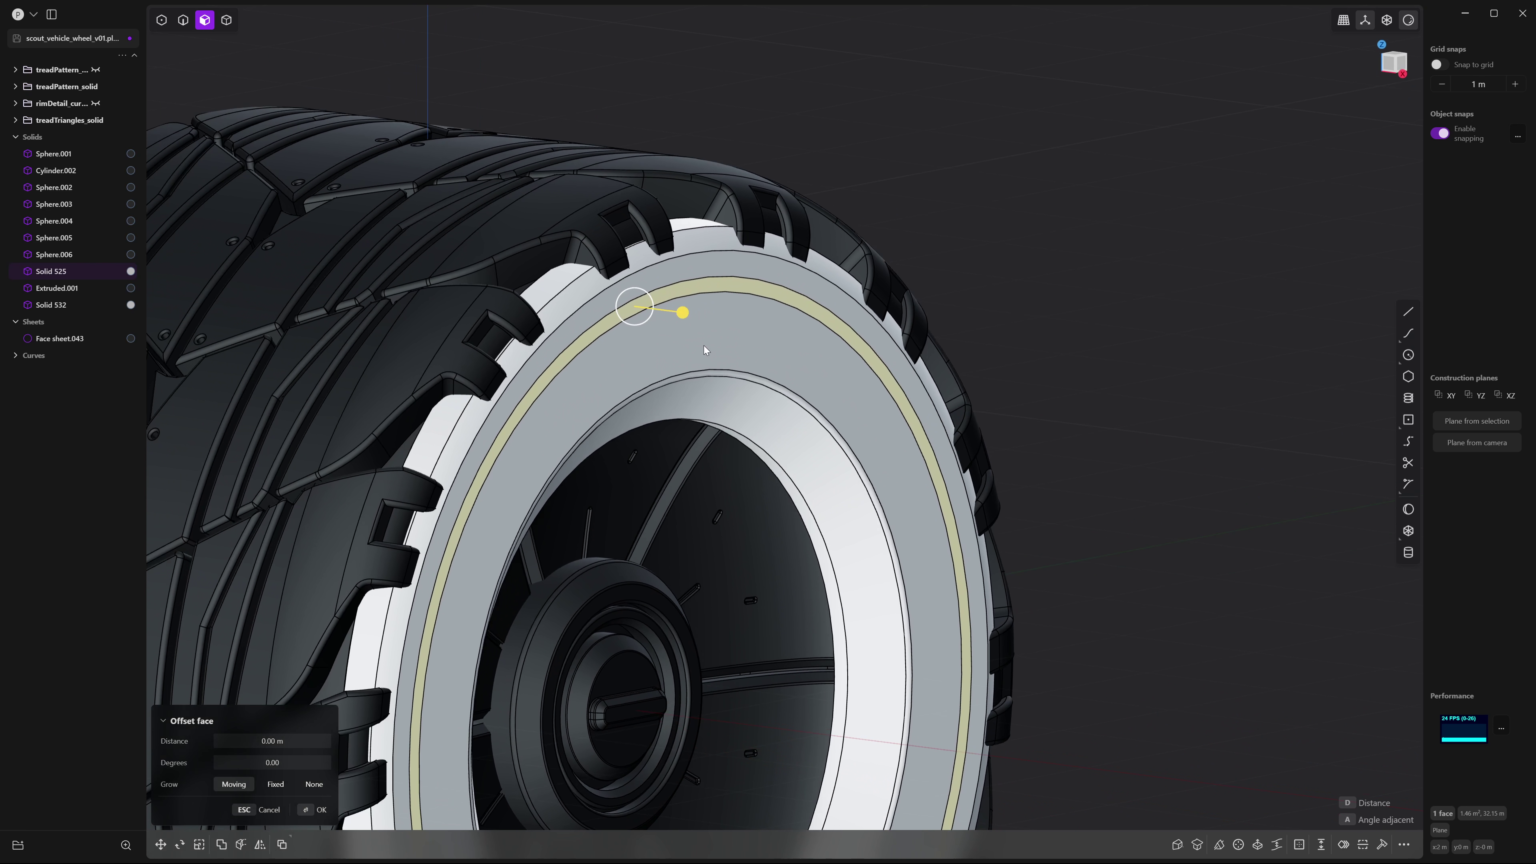Image resolution: width=1536 pixels, height=864 pixels.
Task: Click the hammer tool icon
Action: (1382, 845)
